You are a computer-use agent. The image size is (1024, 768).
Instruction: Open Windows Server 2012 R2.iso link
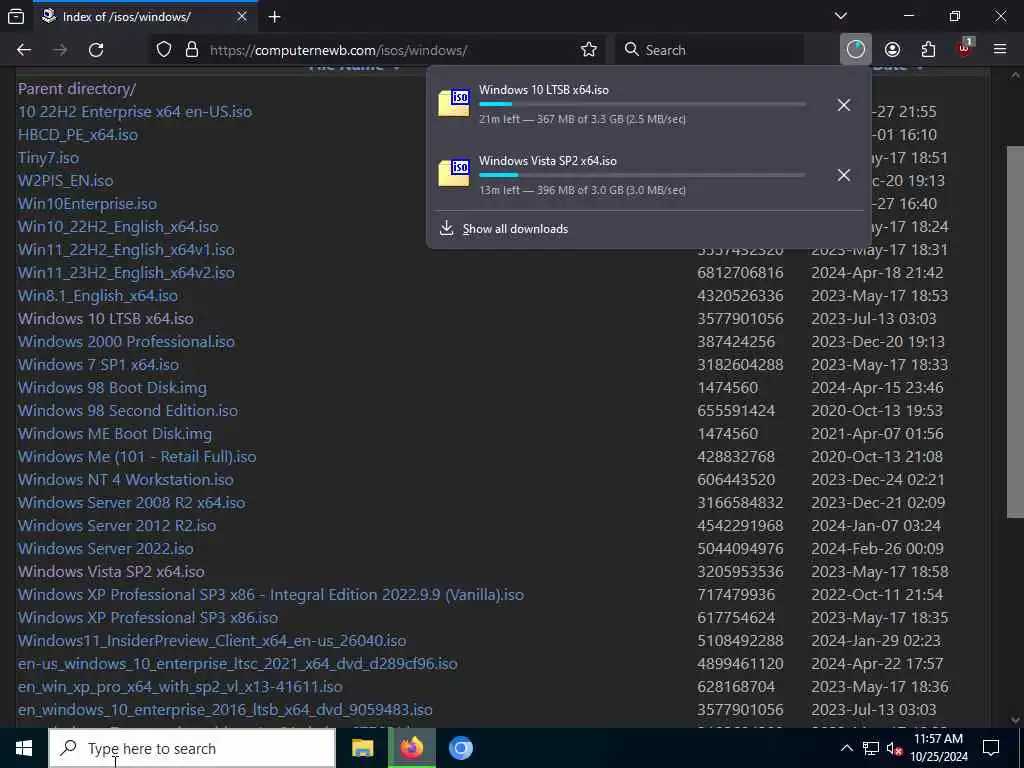[x=117, y=525]
